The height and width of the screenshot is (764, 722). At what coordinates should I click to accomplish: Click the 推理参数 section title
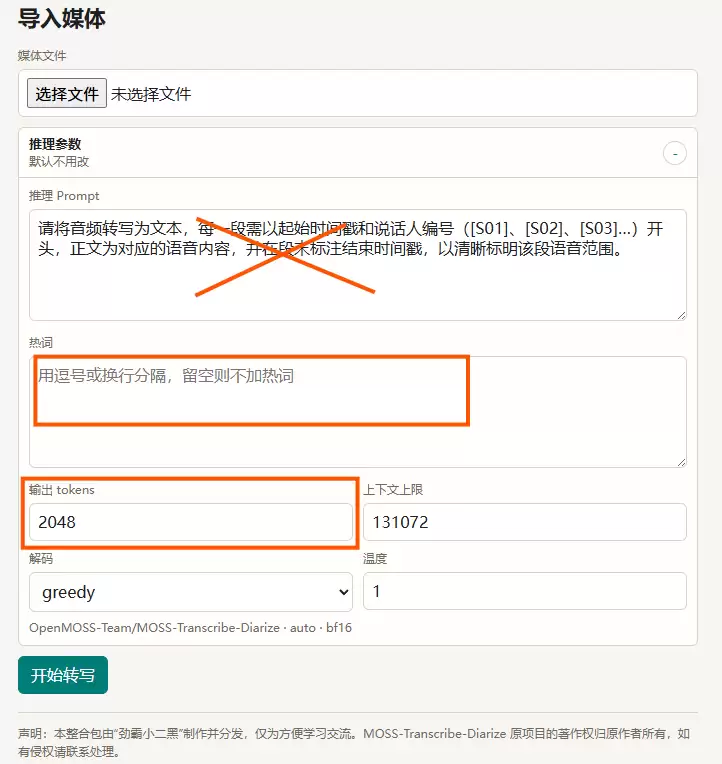tap(55, 144)
